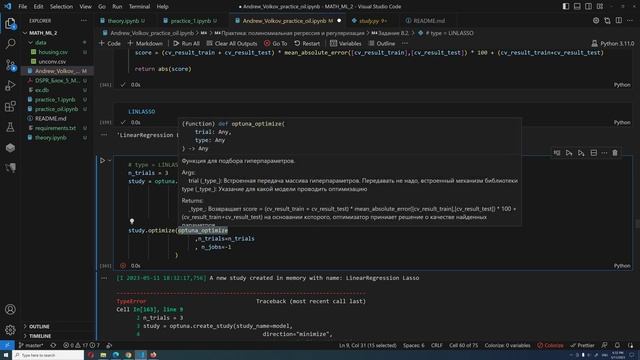Add a new Code cell
This screenshot has height=360, width=640.
point(110,43)
